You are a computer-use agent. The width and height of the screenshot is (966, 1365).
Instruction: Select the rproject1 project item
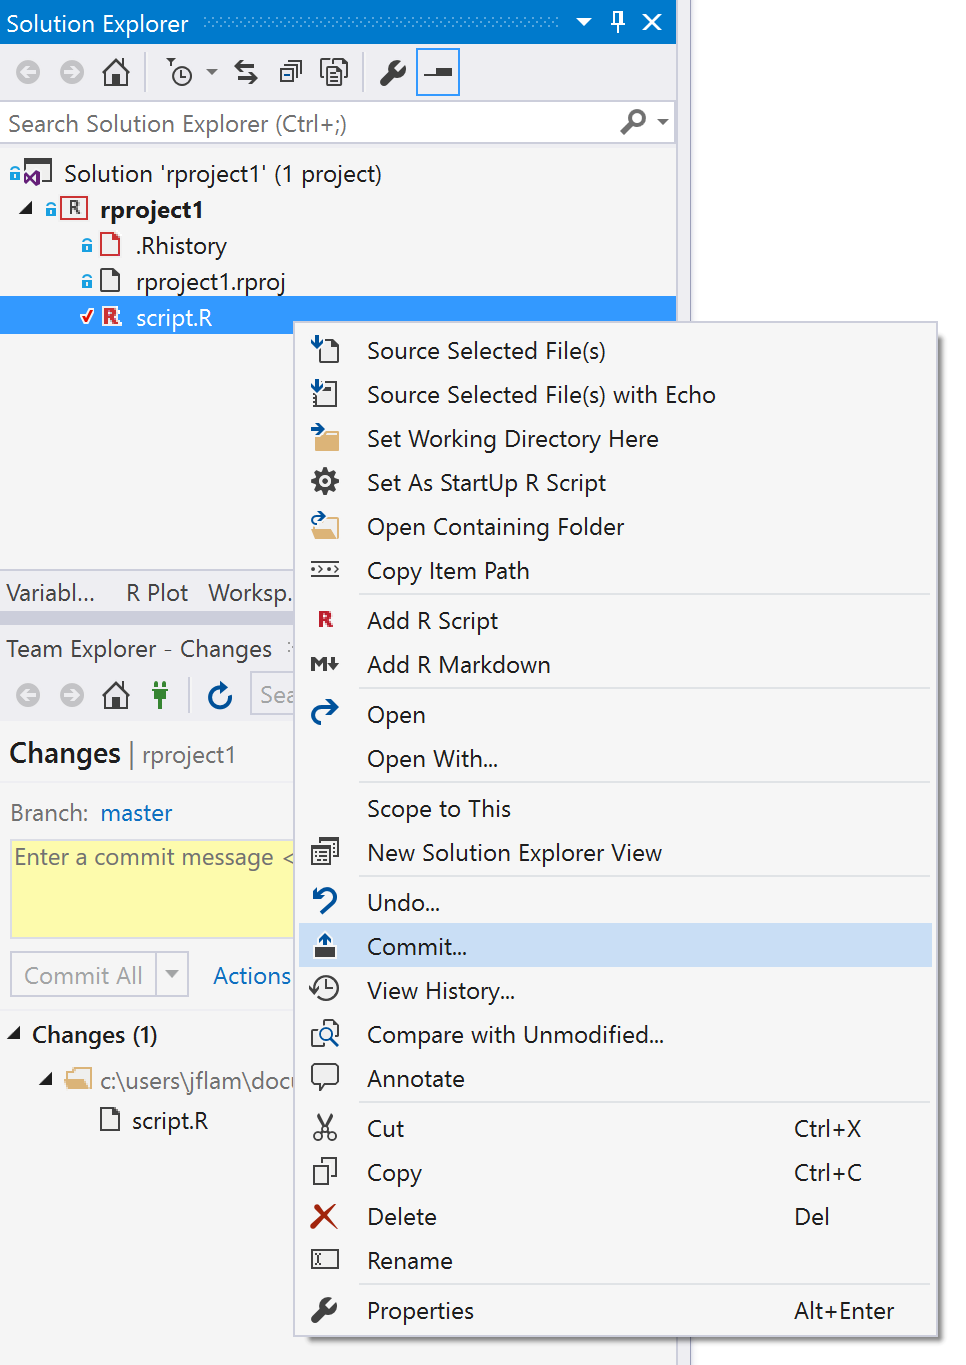[152, 210]
